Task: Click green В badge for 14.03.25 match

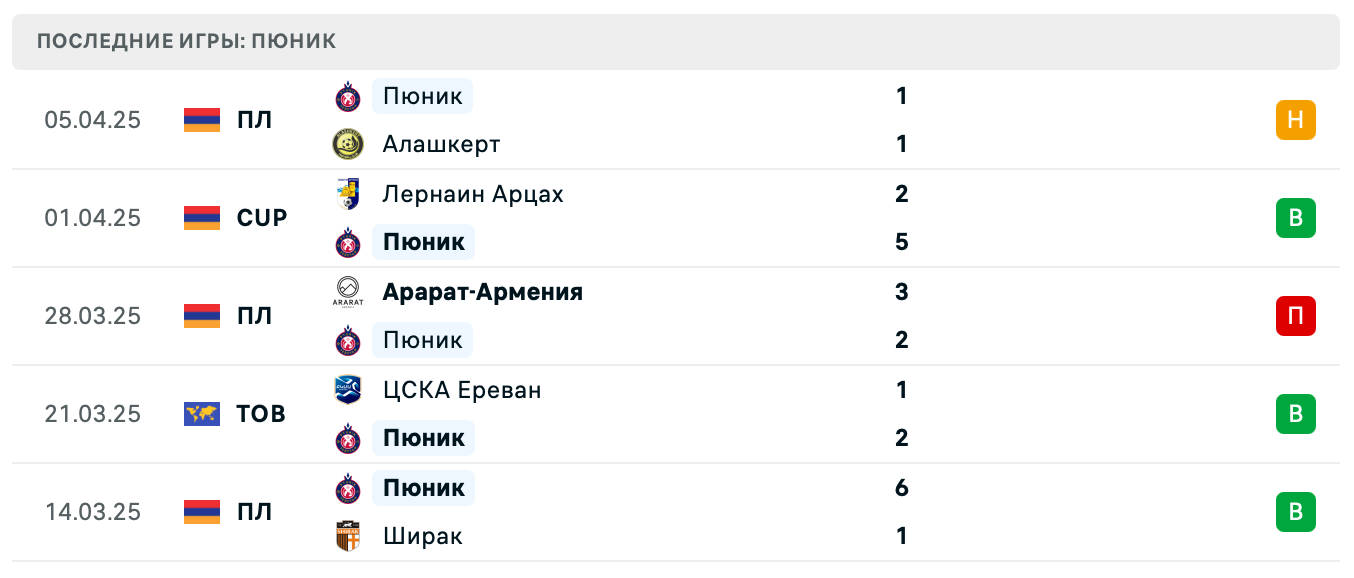Action: pos(1295,512)
